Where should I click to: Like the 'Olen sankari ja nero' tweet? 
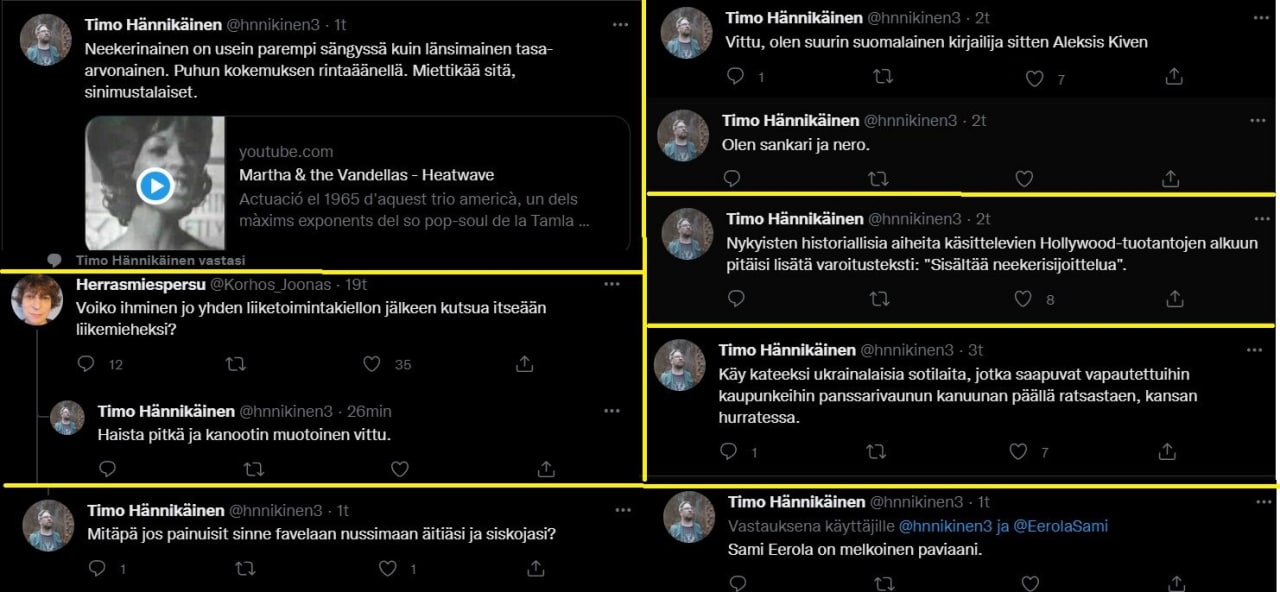(1024, 179)
